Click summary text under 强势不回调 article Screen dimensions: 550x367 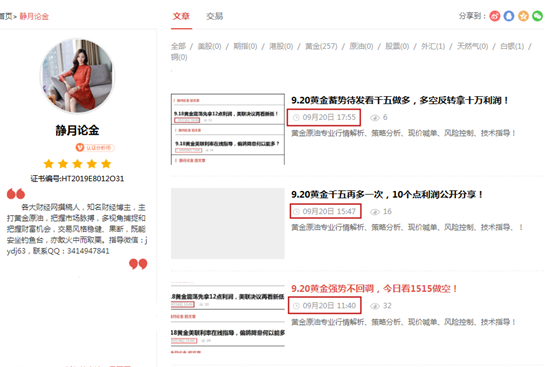point(403,322)
